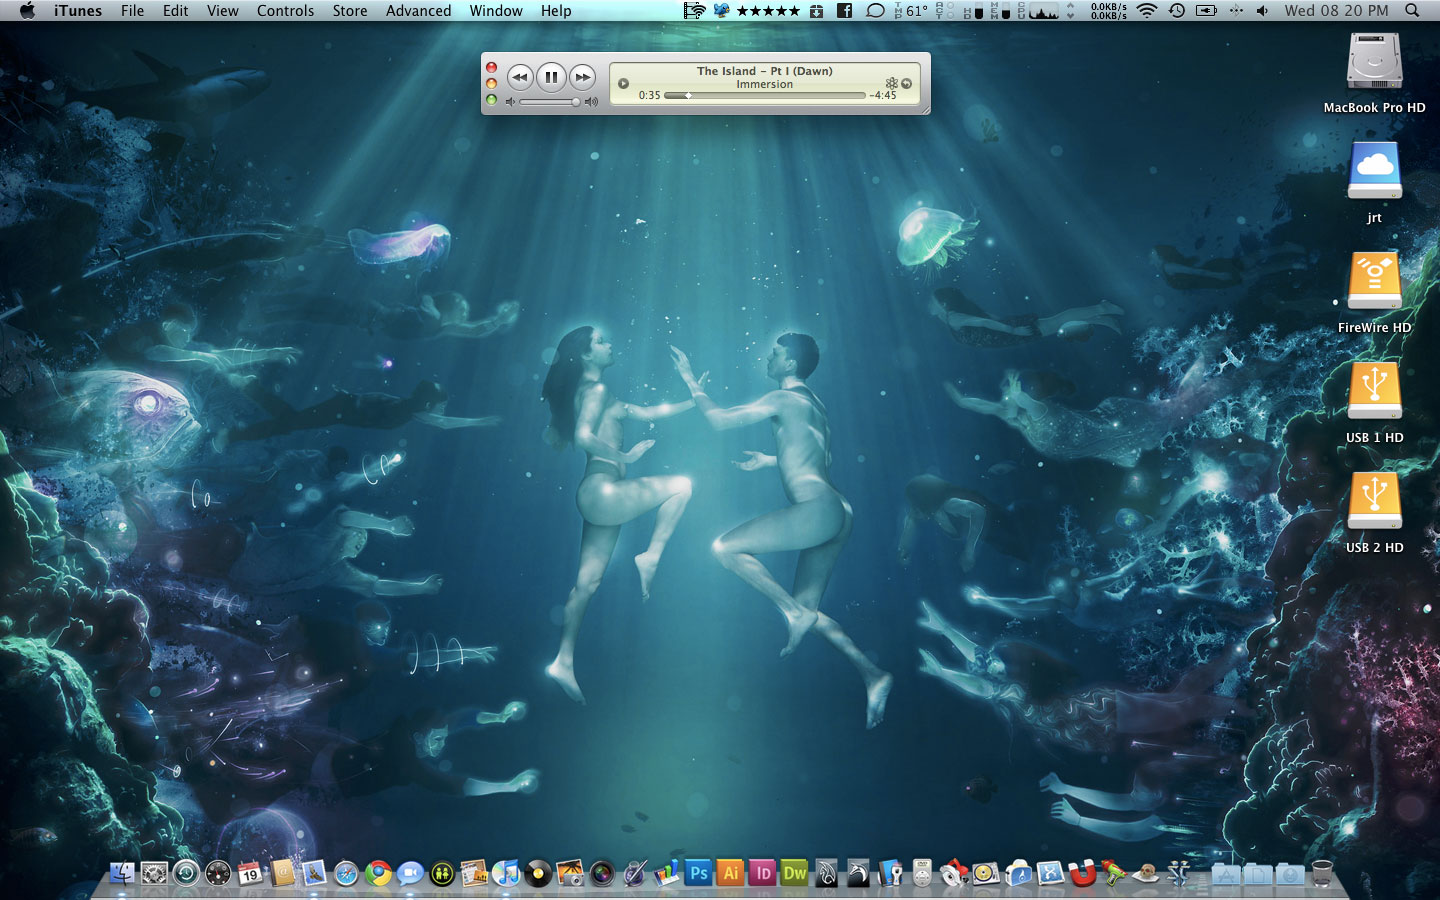Open the StarCraft II icon in Dock

click(x=1178, y=873)
